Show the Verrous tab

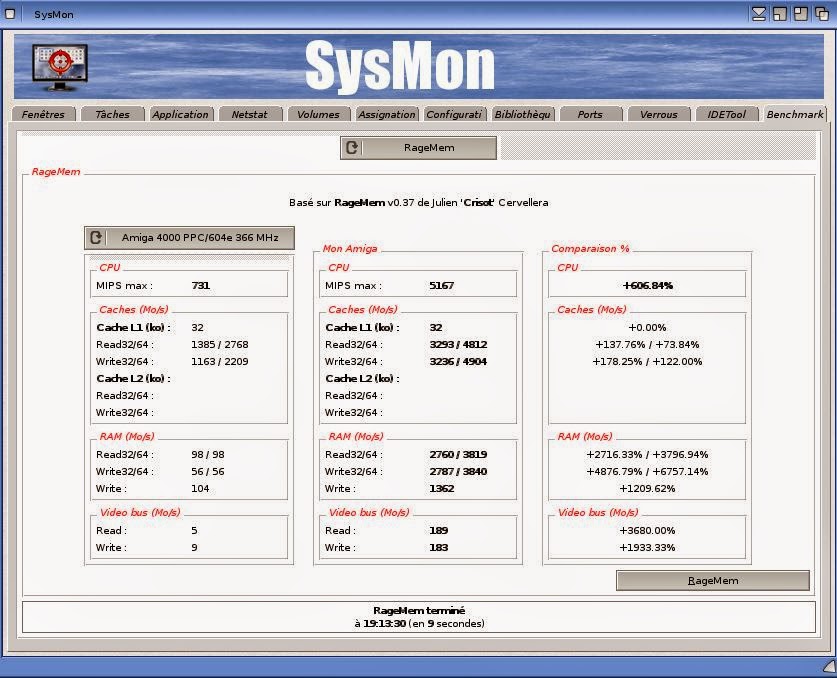[659, 114]
